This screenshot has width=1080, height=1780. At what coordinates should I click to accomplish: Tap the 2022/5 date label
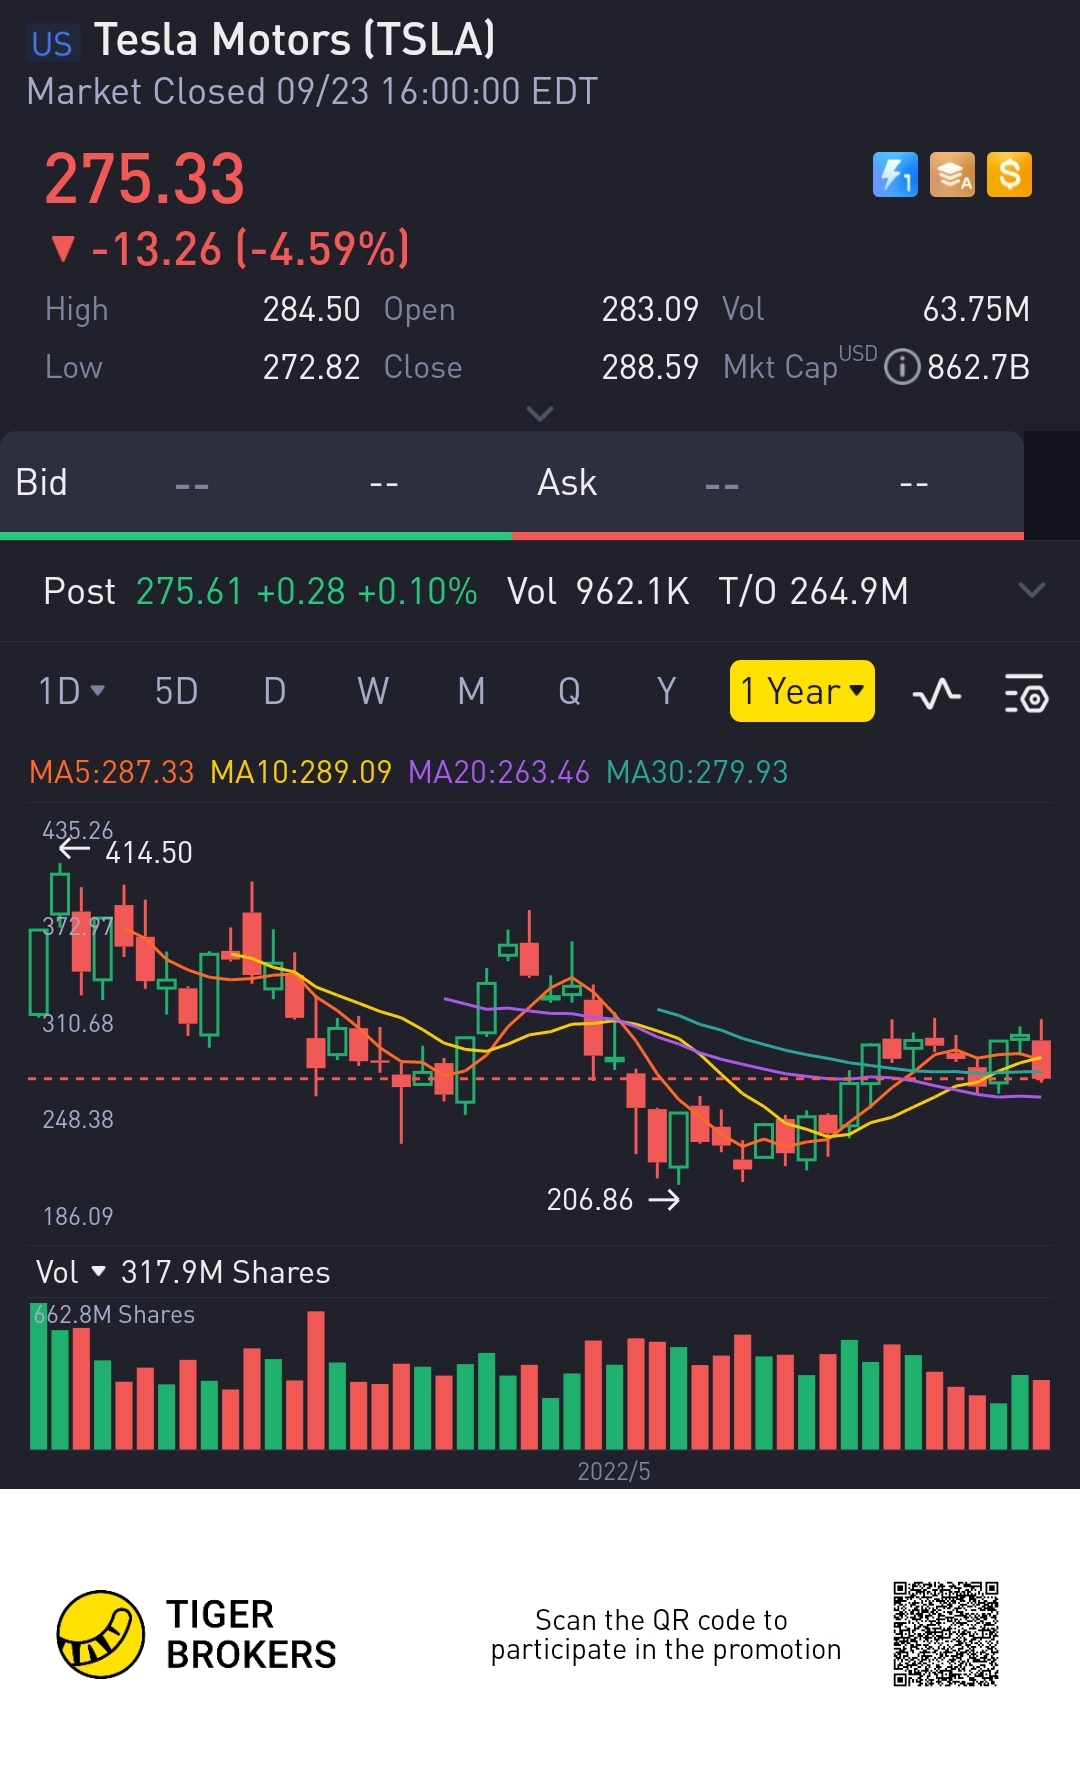[614, 1471]
